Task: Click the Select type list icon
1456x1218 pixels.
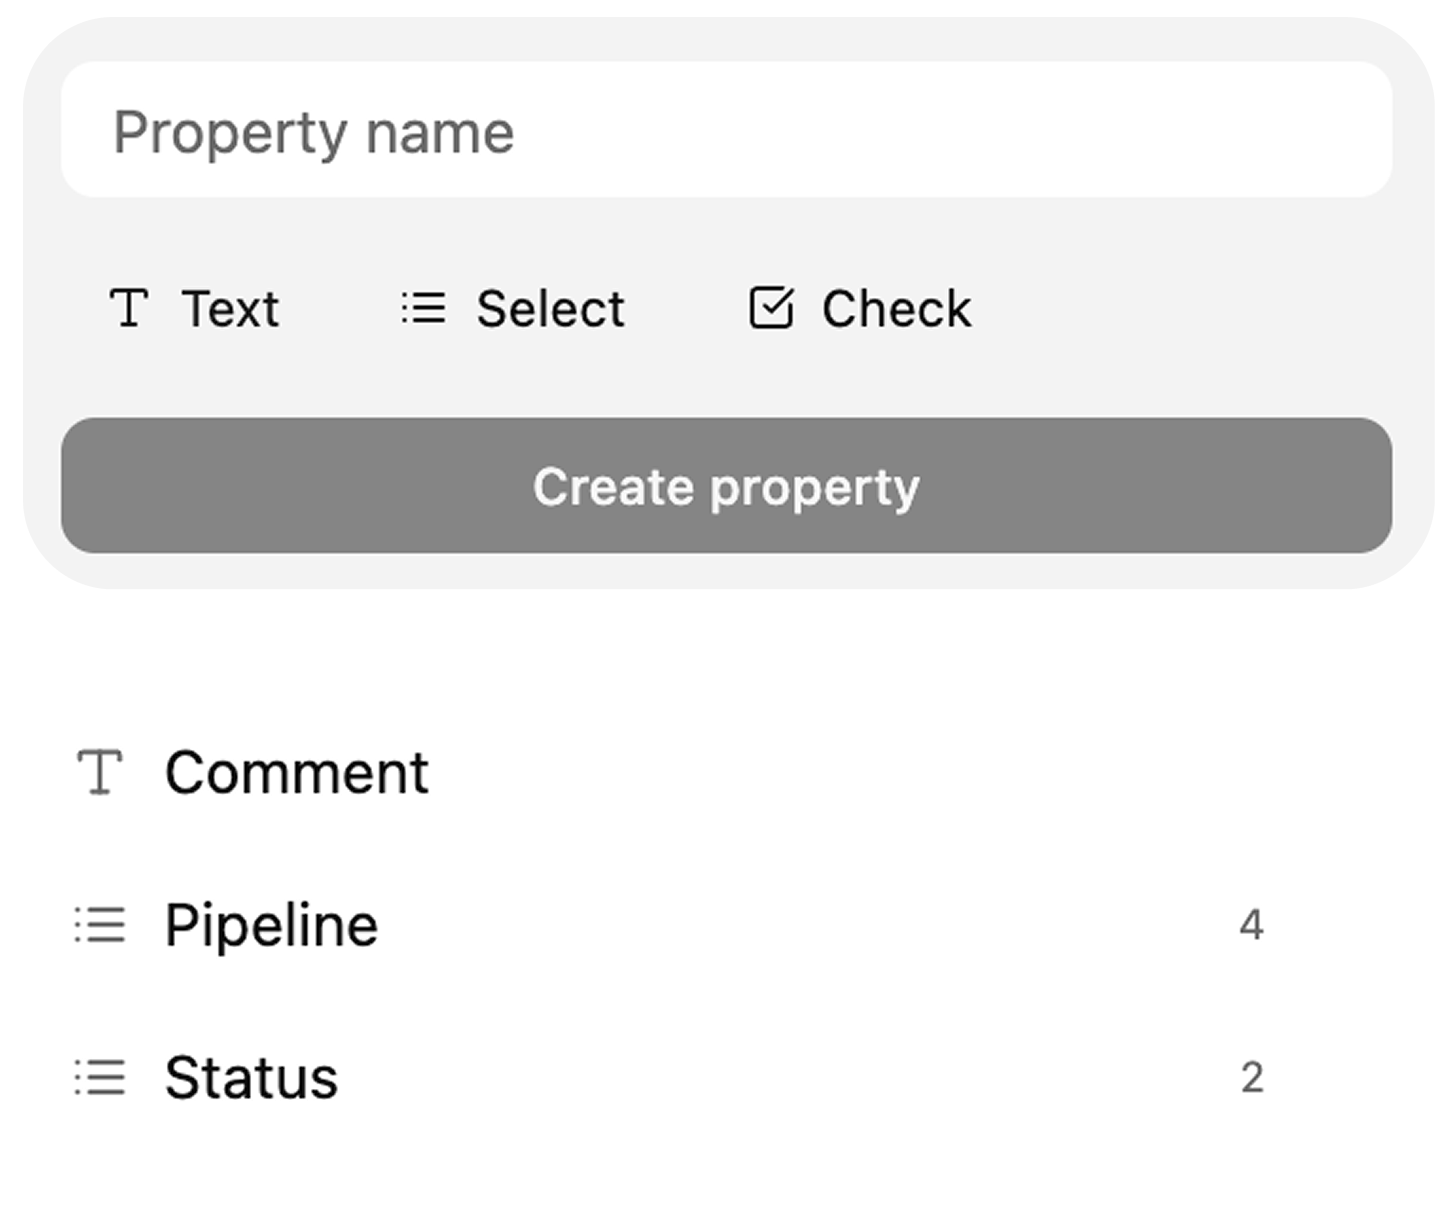Action: (424, 308)
